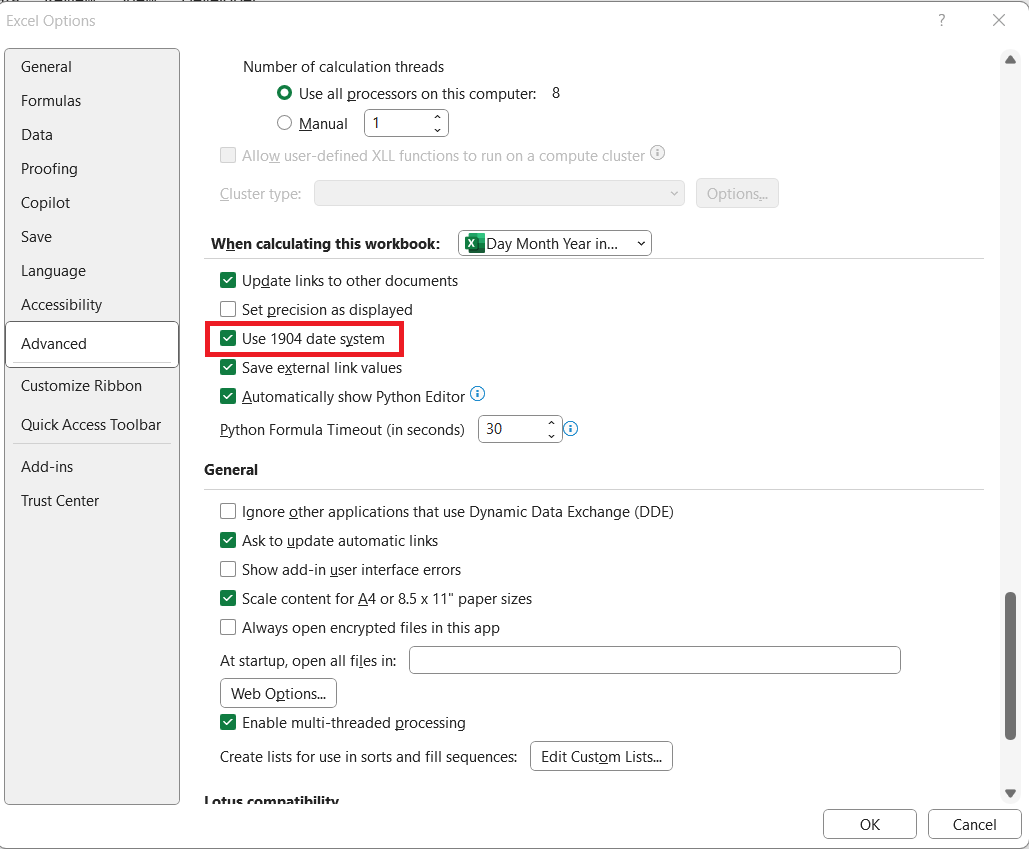Toggle Automatically show Python Editor checkbox
Screen dimensions: 1029x849
tap(228, 396)
